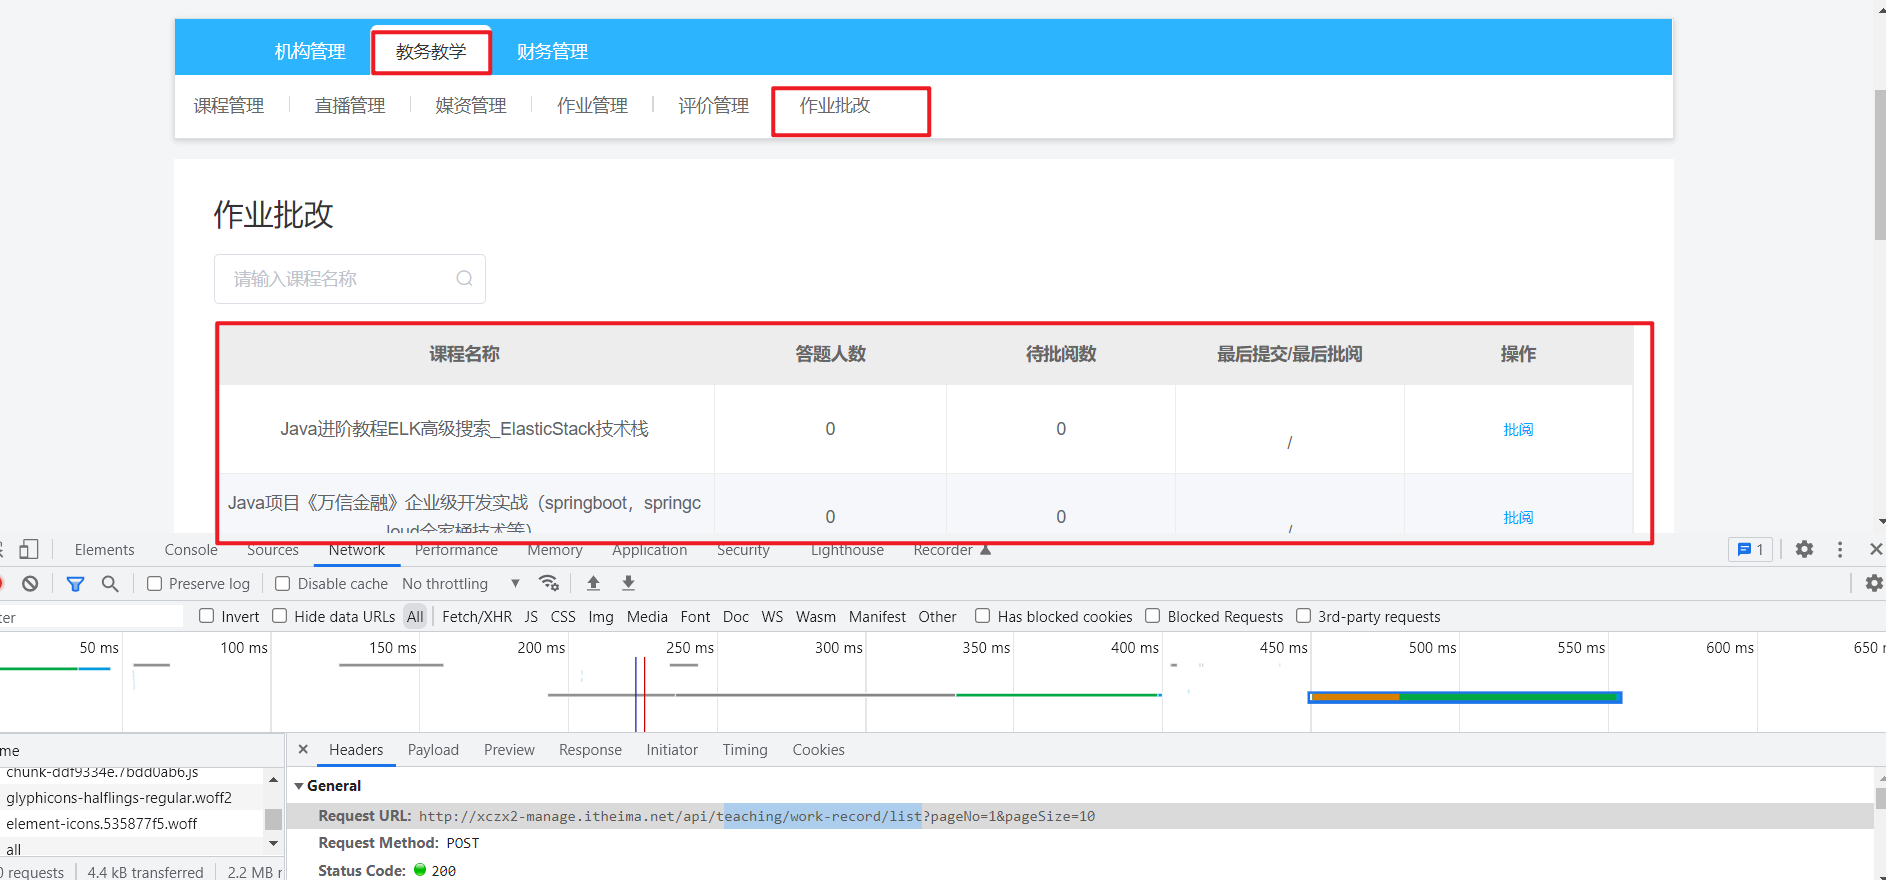Open the issues counter badge
The height and width of the screenshot is (880, 1886).
point(1750,549)
